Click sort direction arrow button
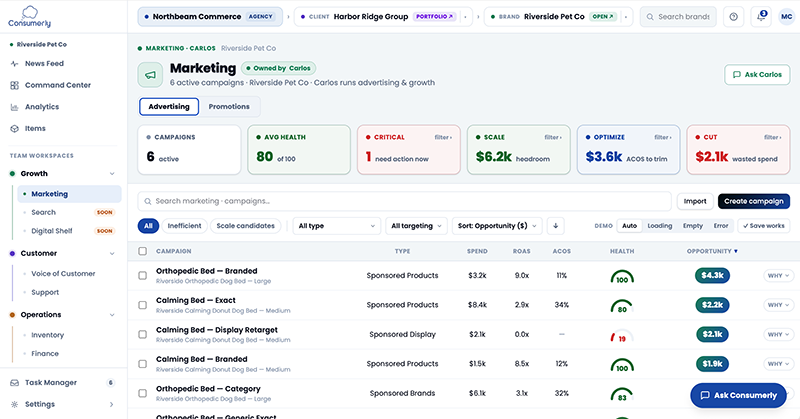 556,226
